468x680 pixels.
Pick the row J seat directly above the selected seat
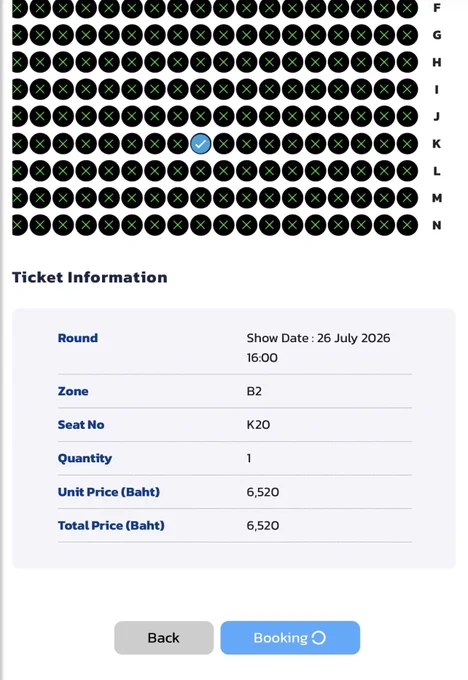pyautogui.click(x=200, y=116)
